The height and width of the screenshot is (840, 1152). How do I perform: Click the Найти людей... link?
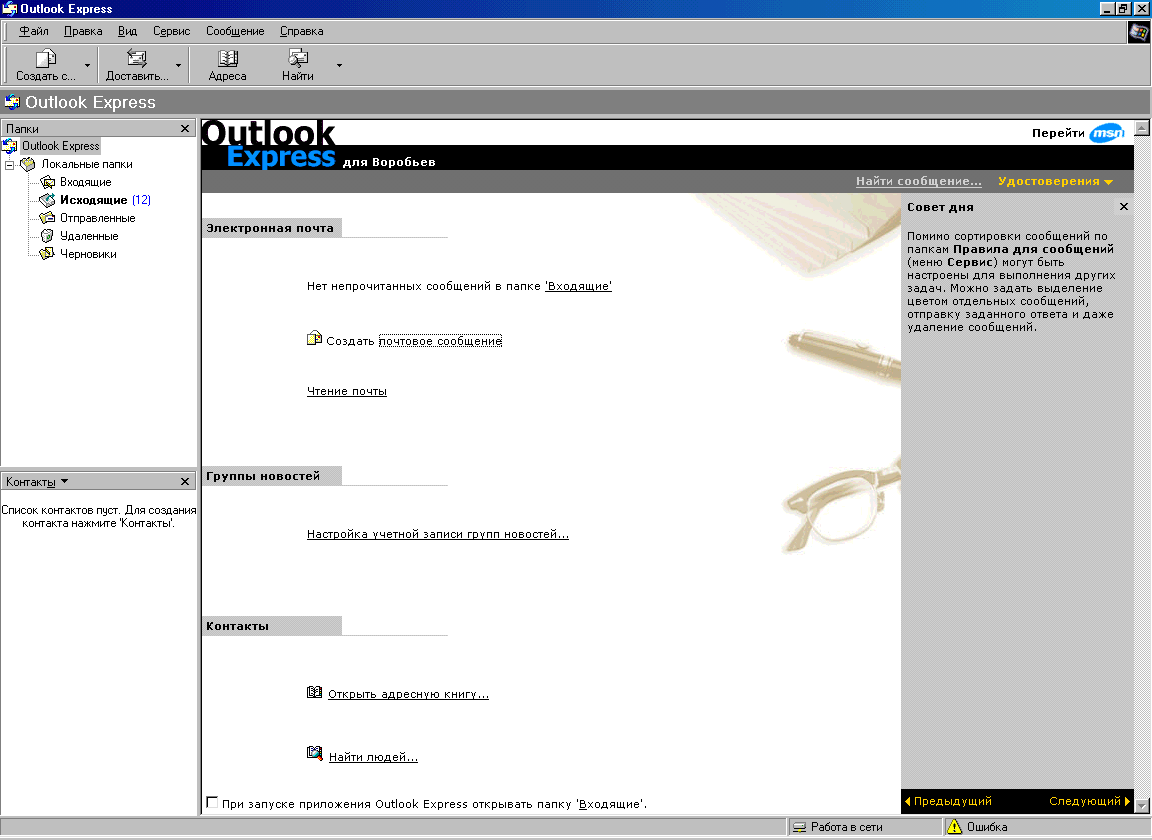tap(373, 758)
